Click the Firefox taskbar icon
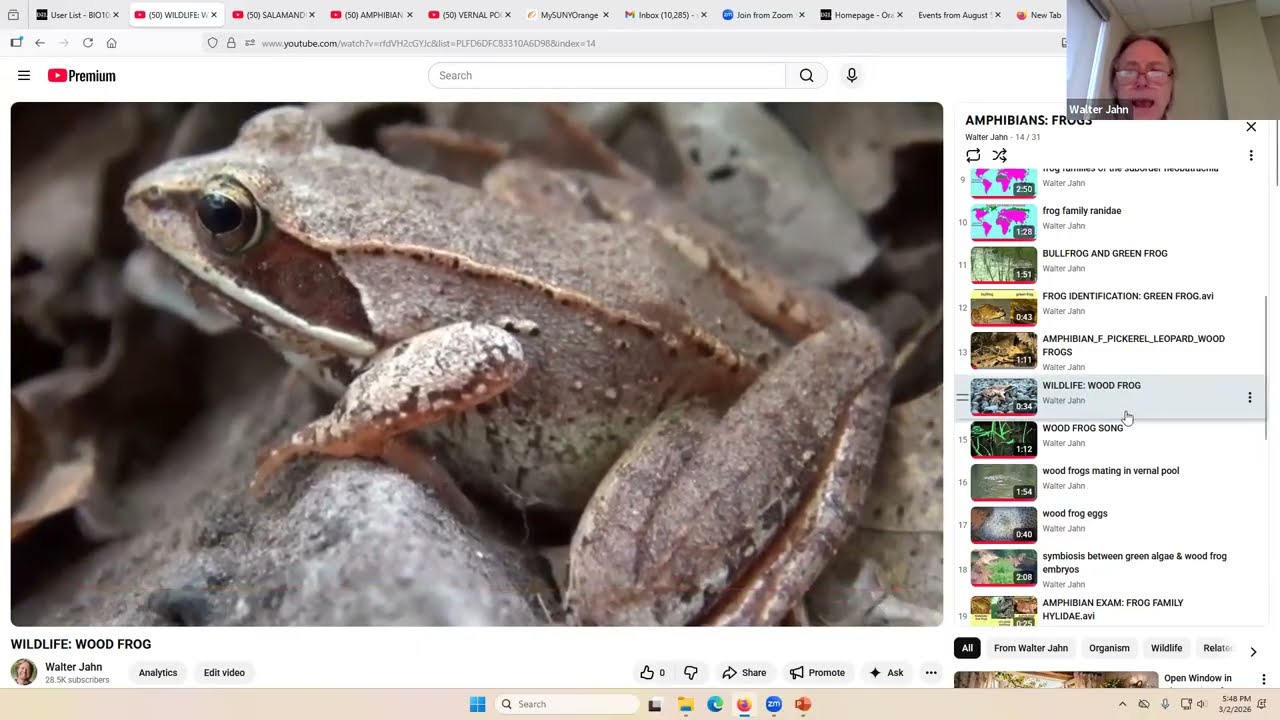The image size is (1280, 720). tap(744, 704)
